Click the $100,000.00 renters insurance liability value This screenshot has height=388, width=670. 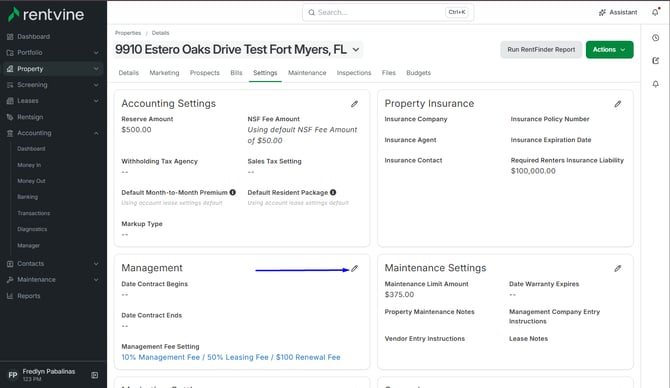click(533, 171)
